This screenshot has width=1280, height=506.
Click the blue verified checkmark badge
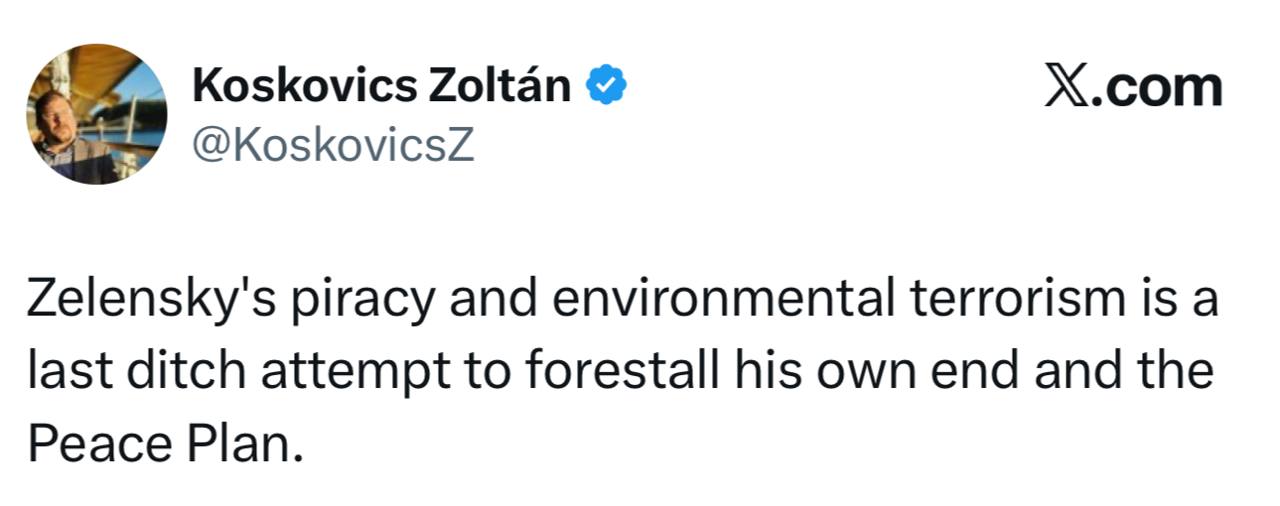(x=606, y=87)
